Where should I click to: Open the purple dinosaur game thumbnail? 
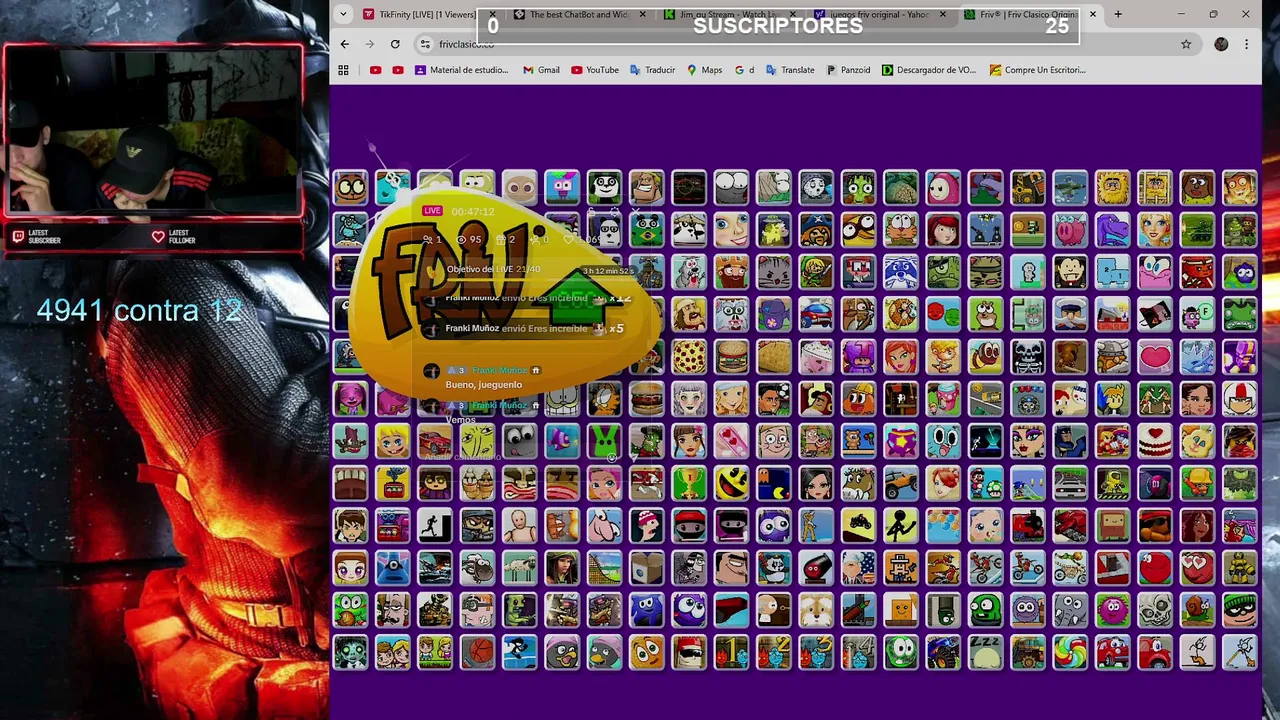click(1112, 229)
